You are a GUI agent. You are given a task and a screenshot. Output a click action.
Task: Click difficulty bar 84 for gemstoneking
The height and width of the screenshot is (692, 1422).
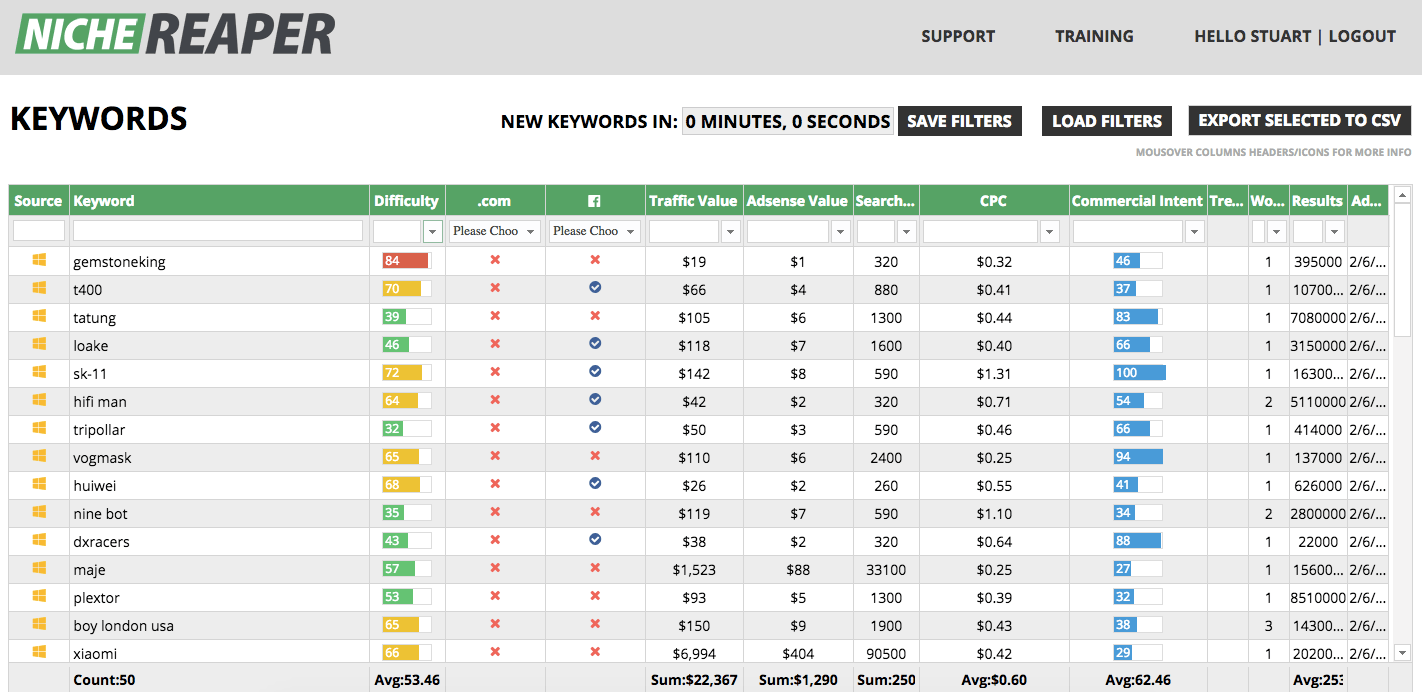pos(406,261)
